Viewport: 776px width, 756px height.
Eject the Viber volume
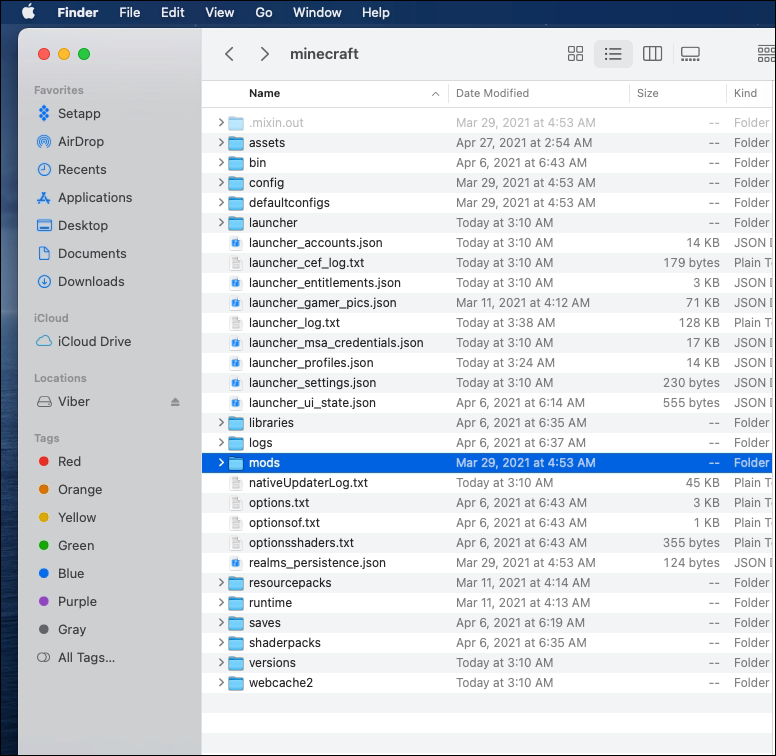(175, 402)
